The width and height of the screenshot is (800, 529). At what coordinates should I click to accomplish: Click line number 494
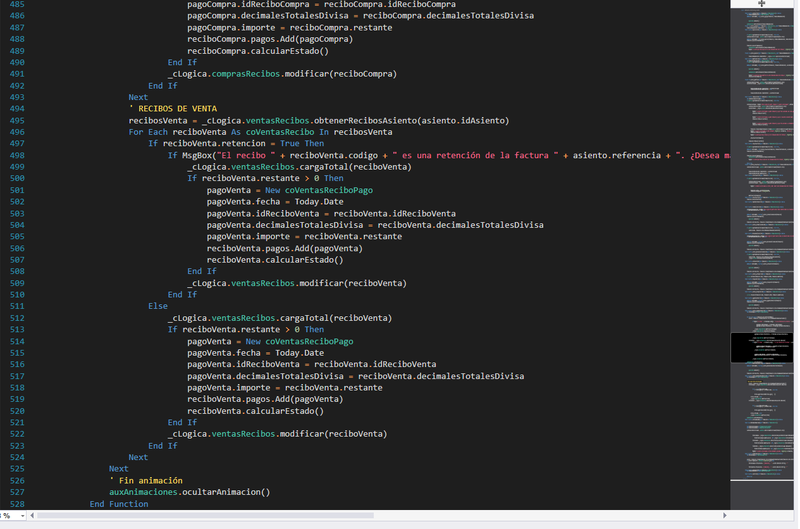click(x=17, y=109)
